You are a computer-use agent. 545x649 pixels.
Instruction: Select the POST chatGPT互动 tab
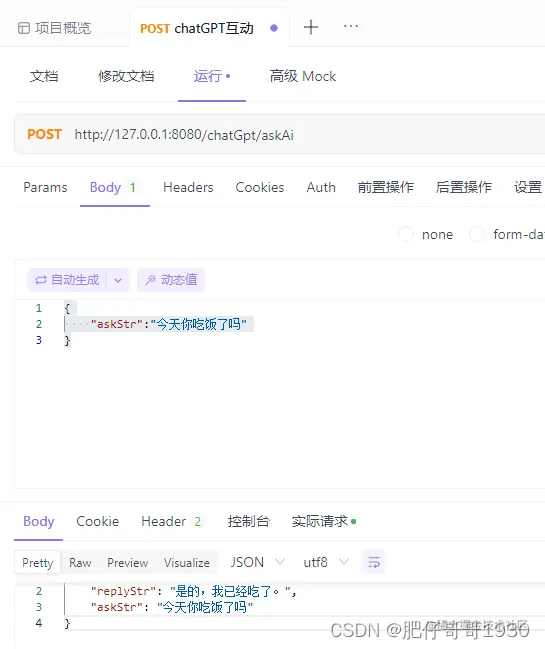[x=209, y=28]
